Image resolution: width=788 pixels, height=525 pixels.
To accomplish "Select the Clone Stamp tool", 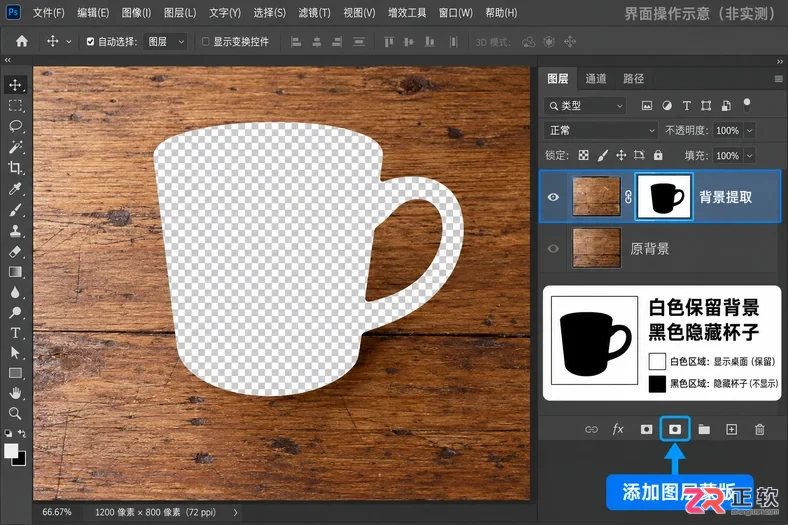I will [15, 231].
